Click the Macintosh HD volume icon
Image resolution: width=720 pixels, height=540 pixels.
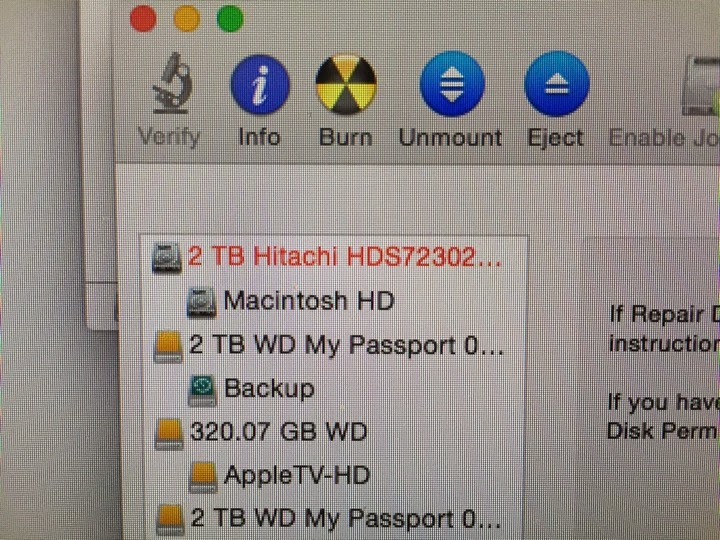[201, 302]
